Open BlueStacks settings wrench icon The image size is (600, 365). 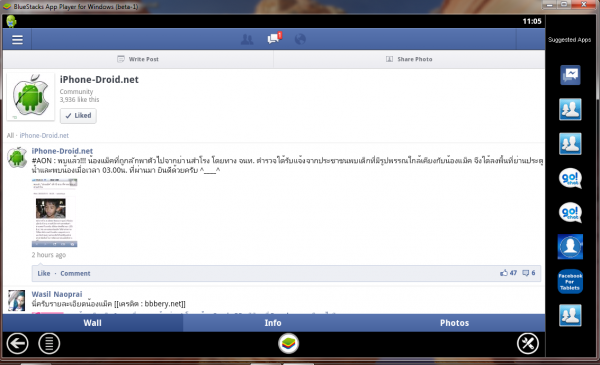point(528,343)
